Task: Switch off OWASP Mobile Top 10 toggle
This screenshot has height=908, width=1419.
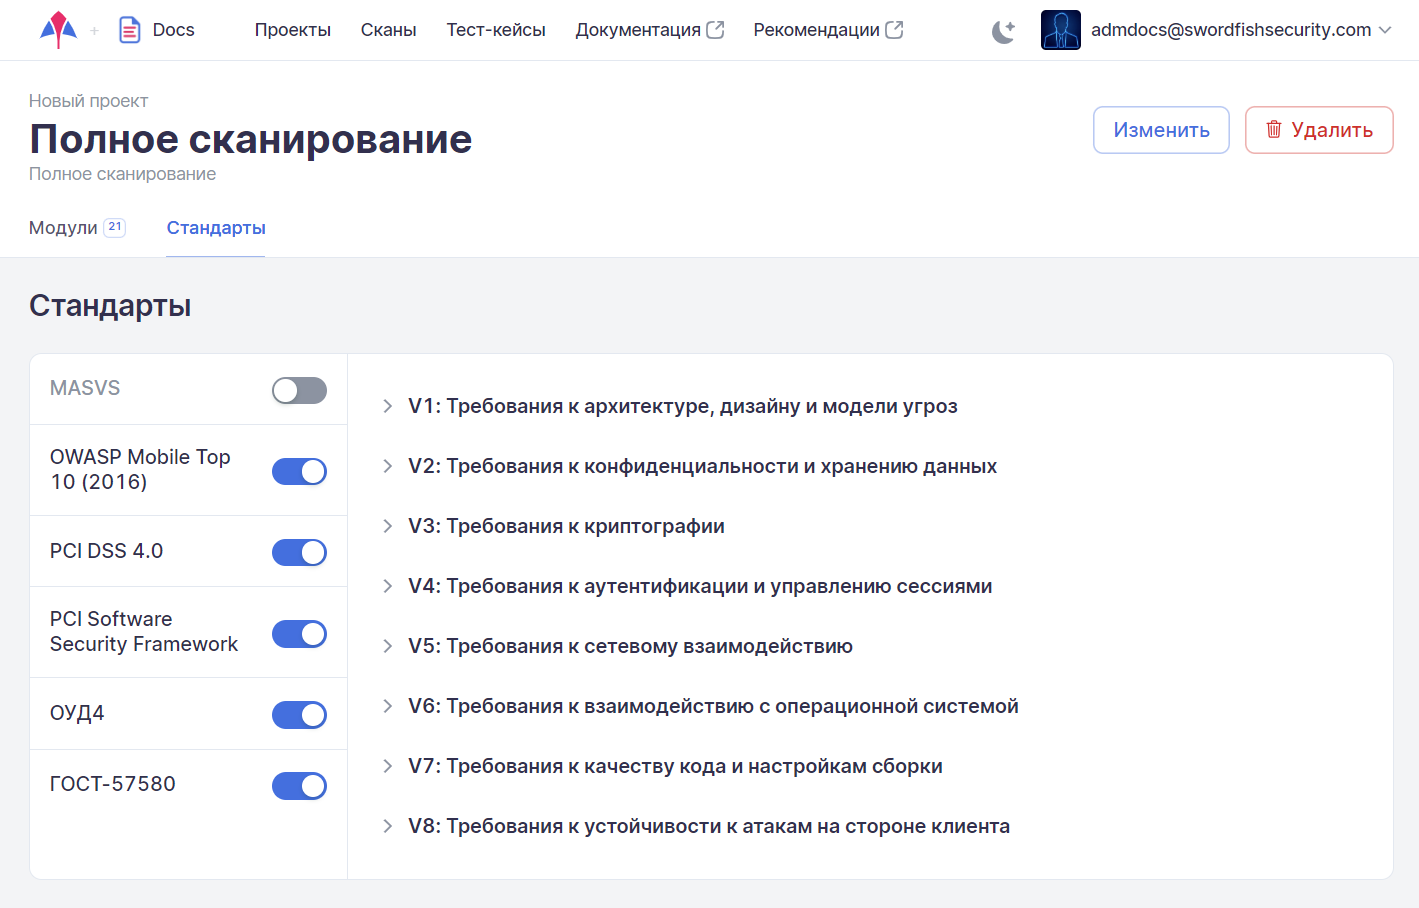Action: tap(299, 471)
